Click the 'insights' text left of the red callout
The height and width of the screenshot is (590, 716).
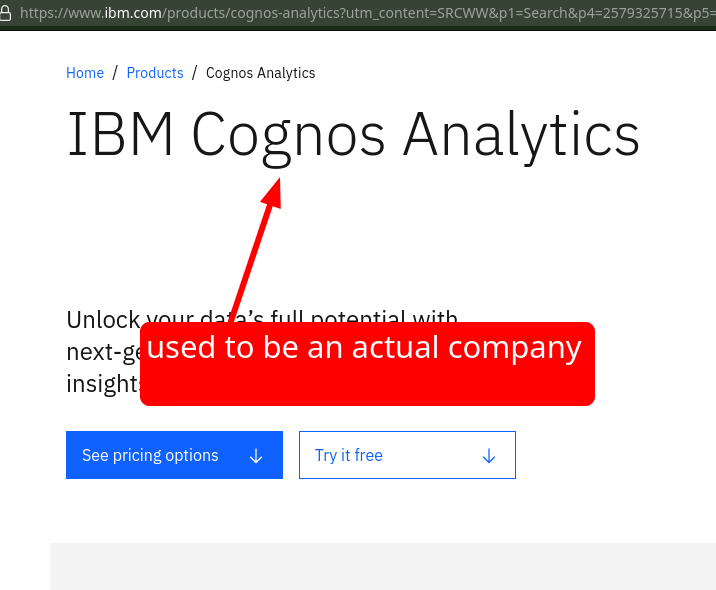101,384
